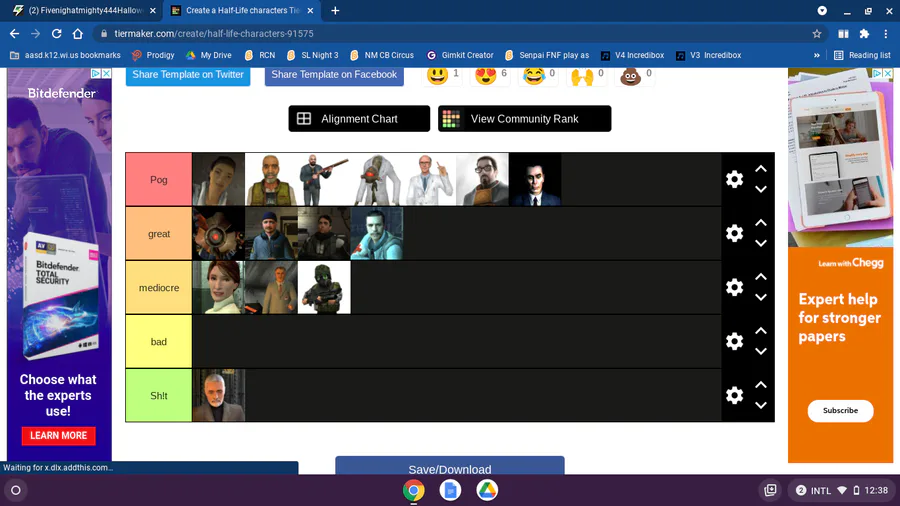Viewport: 900px width, 506px height.
Task: Move great tier down with arrow
Action: coord(761,243)
